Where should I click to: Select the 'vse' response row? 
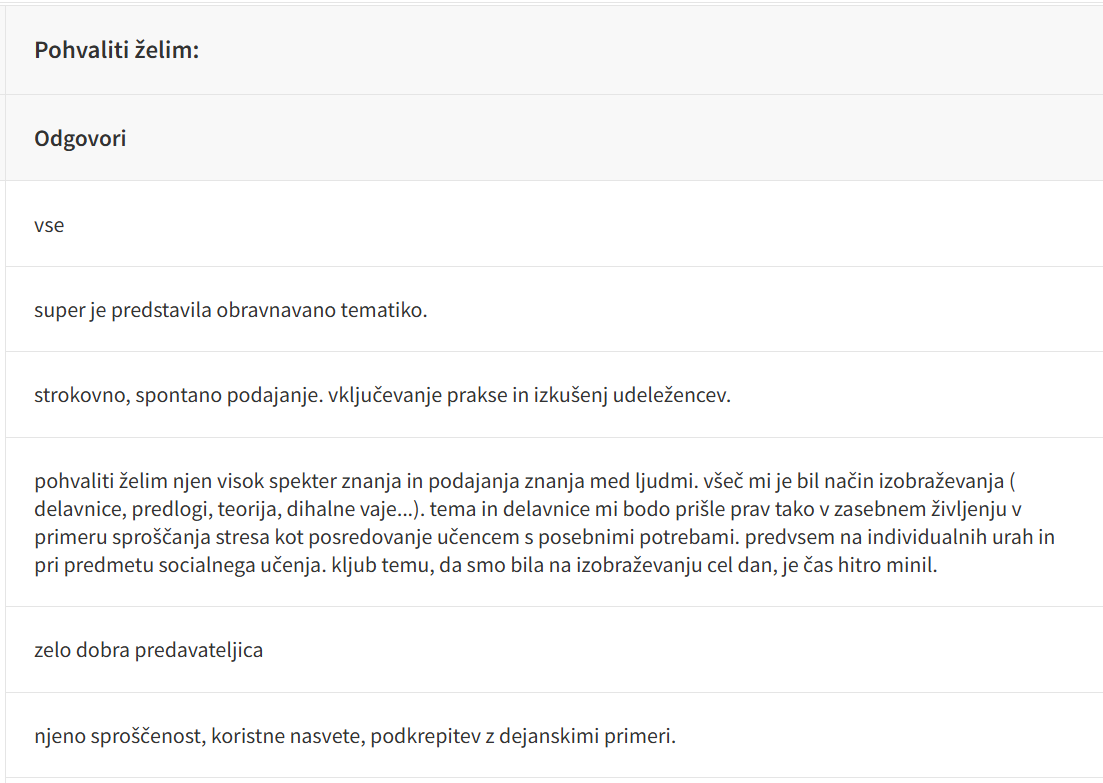tap(49, 225)
